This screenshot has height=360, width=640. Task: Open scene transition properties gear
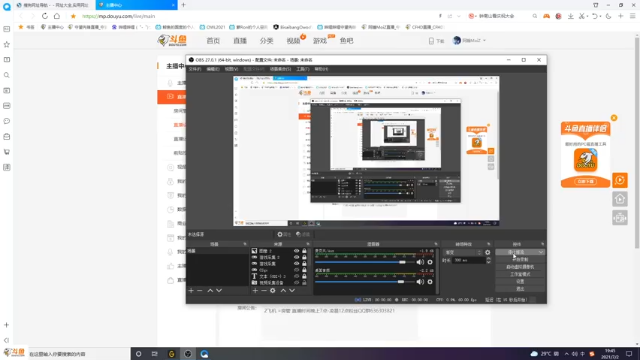pos(488,252)
